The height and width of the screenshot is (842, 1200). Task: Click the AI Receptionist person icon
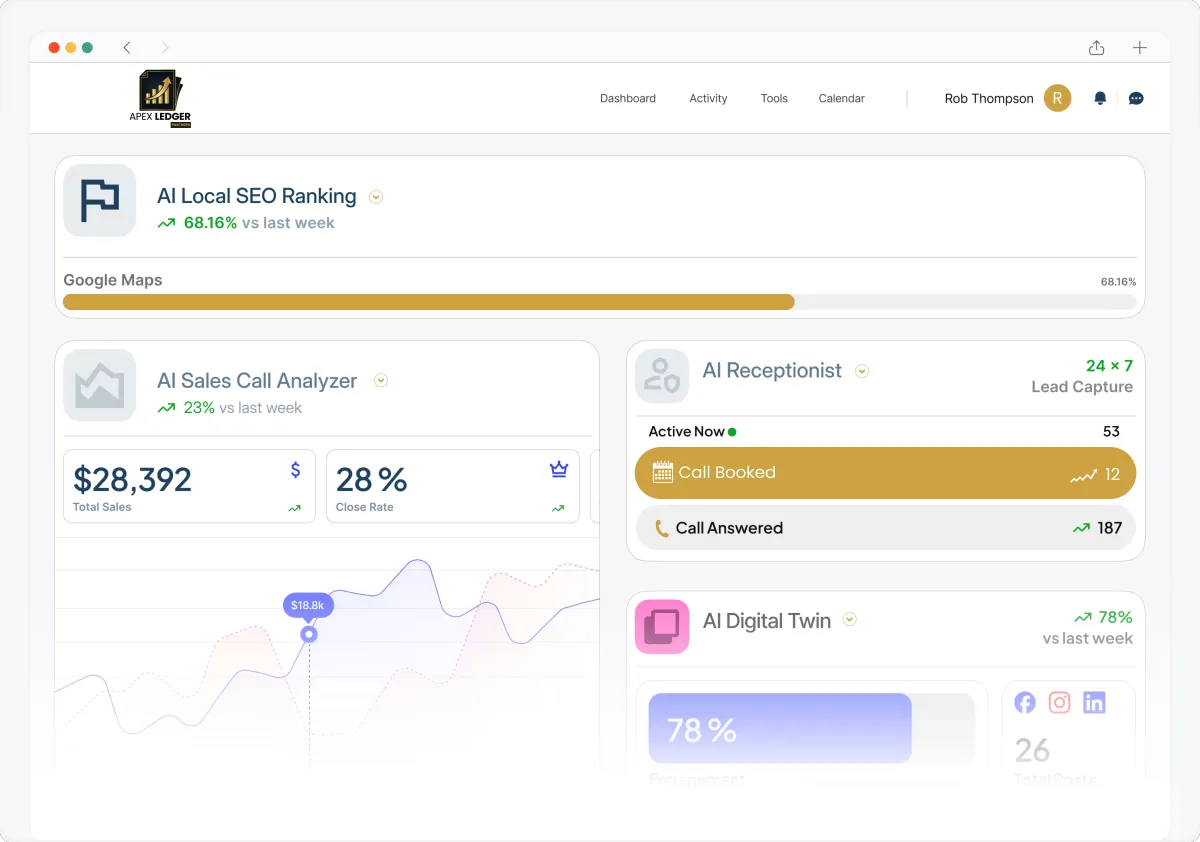(662, 376)
